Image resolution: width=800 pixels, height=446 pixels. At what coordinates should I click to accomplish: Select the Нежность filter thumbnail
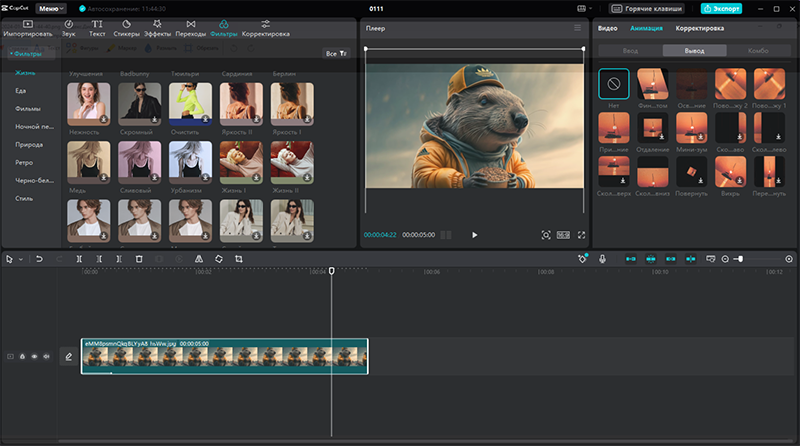tap(87, 103)
